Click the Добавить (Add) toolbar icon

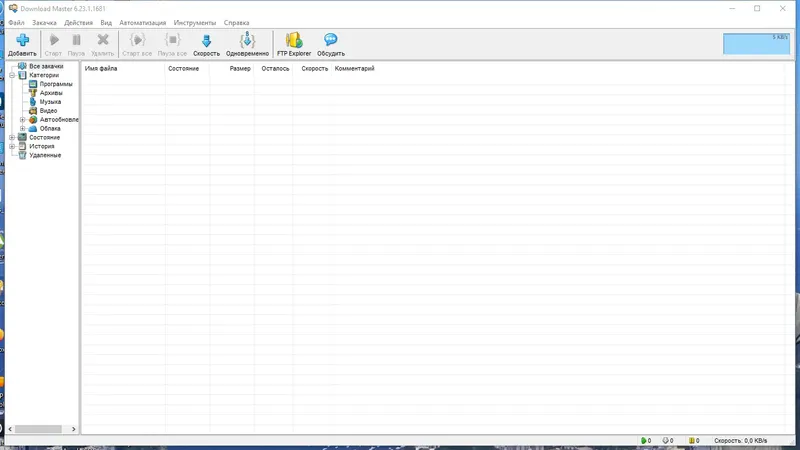coord(22,40)
